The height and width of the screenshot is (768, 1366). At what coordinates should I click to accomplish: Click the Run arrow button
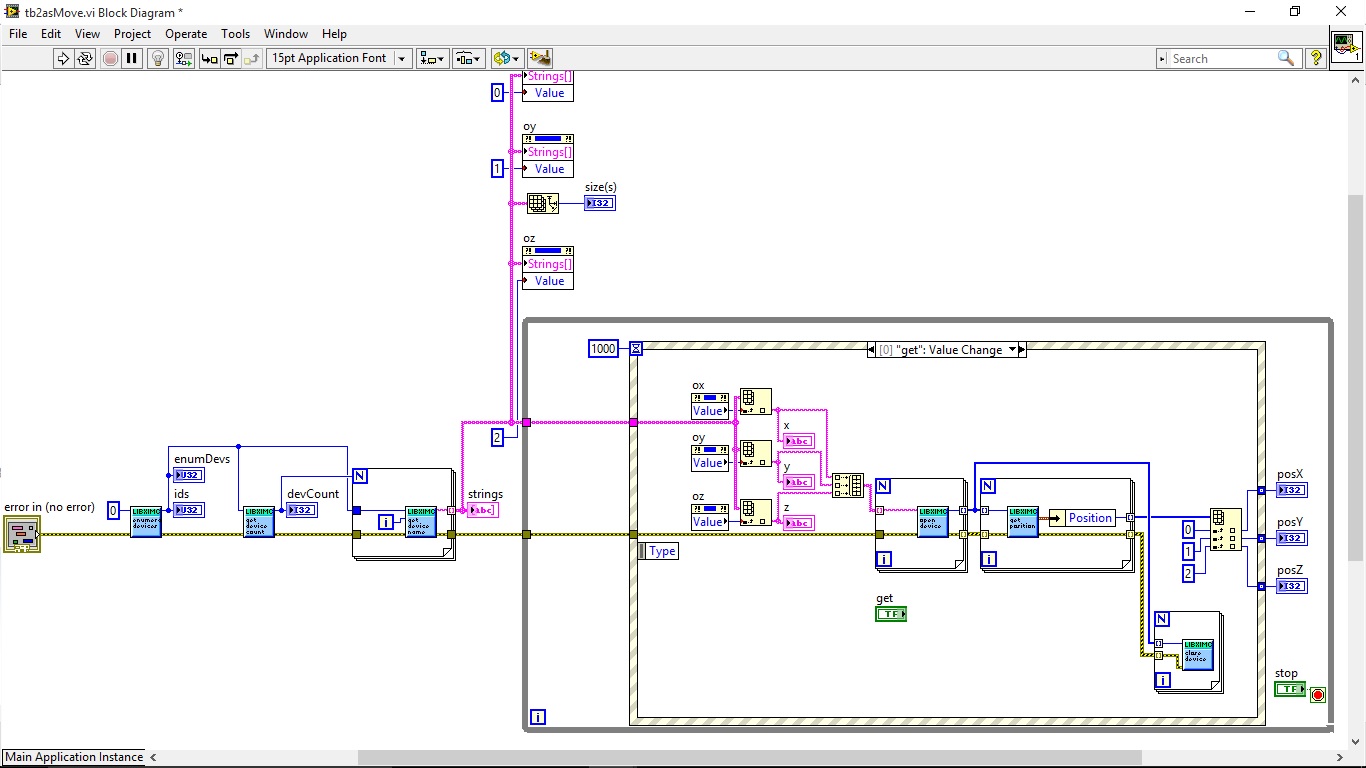point(63,58)
